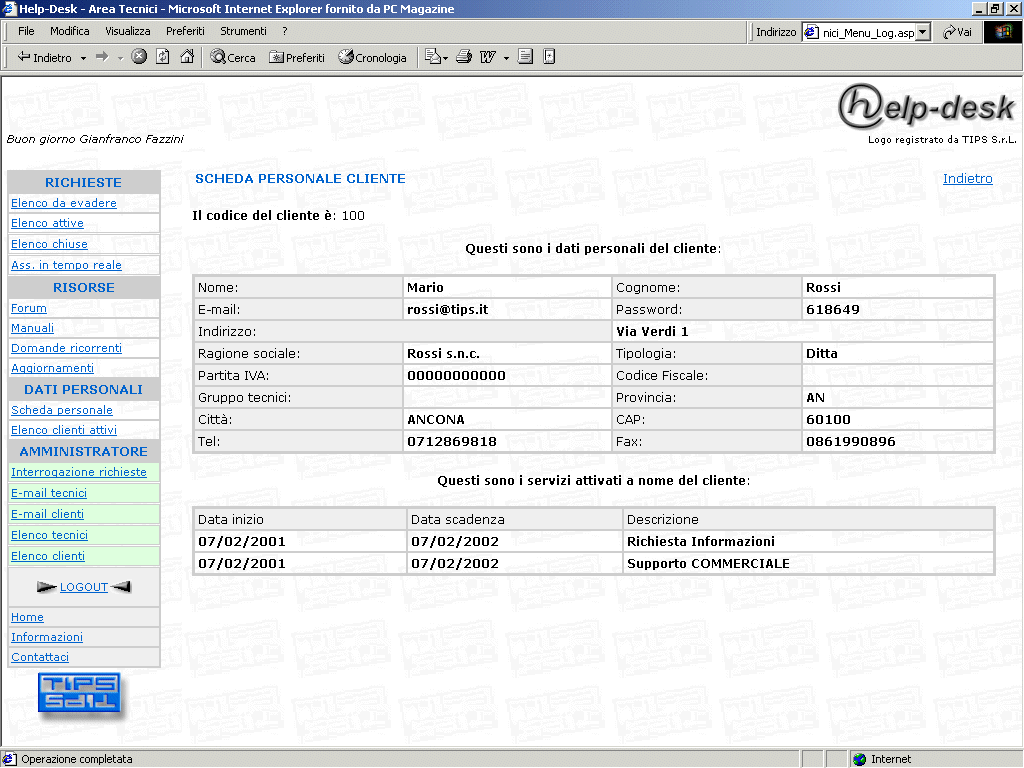Open the Informazioni link

47,637
